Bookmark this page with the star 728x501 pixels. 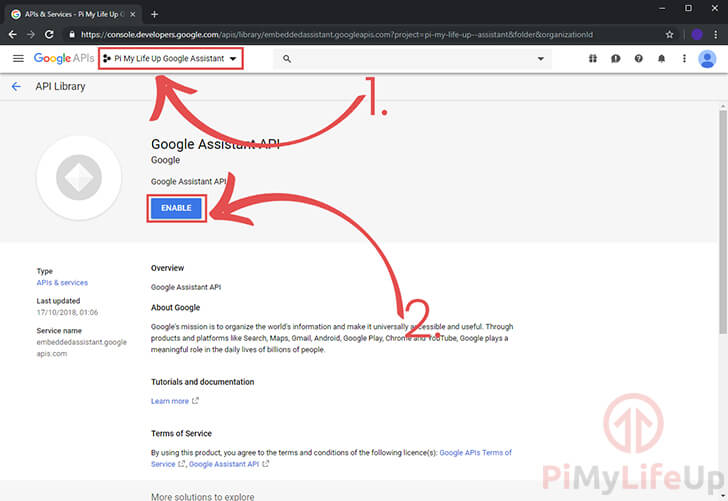[x=669, y=34]
